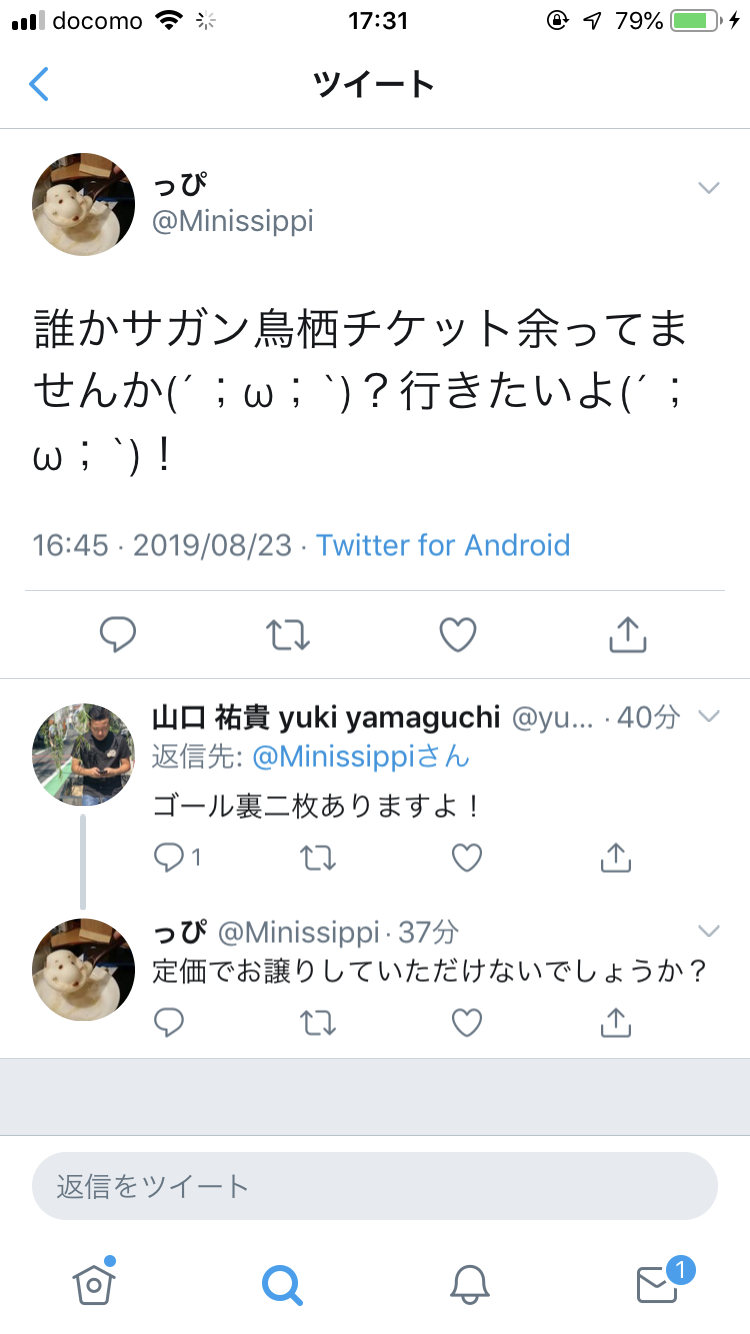Image resolution: width=750 pixels, height=1334 pixels.
Task: Expand chevron menu on yuki yamaguchi's reply
Action: point(708,716)
